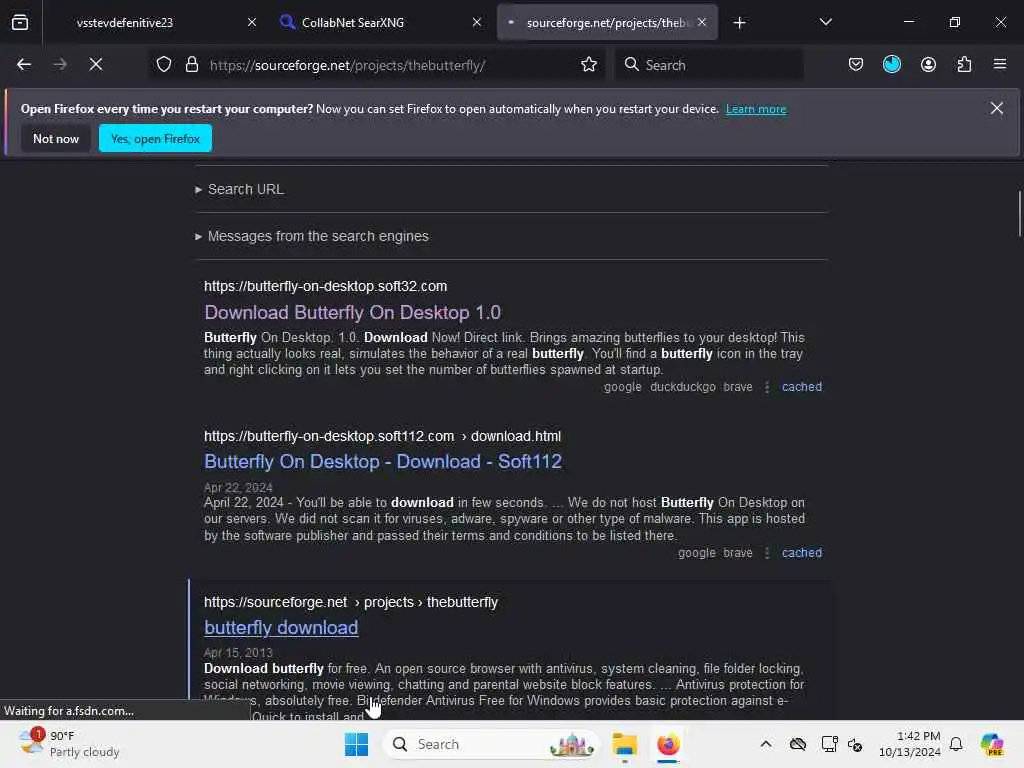The width and height of the screenshot is (1024, 768).
Task: Open cached link for soft32 result
Action: coord(801,387)
